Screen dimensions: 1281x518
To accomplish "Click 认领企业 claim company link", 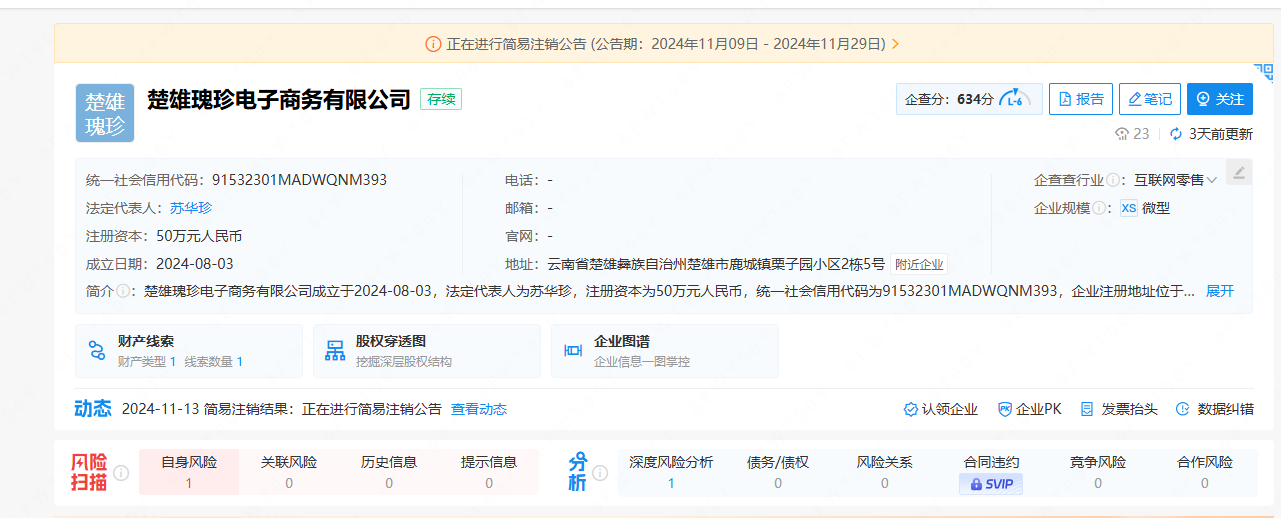I will [941, 409].
